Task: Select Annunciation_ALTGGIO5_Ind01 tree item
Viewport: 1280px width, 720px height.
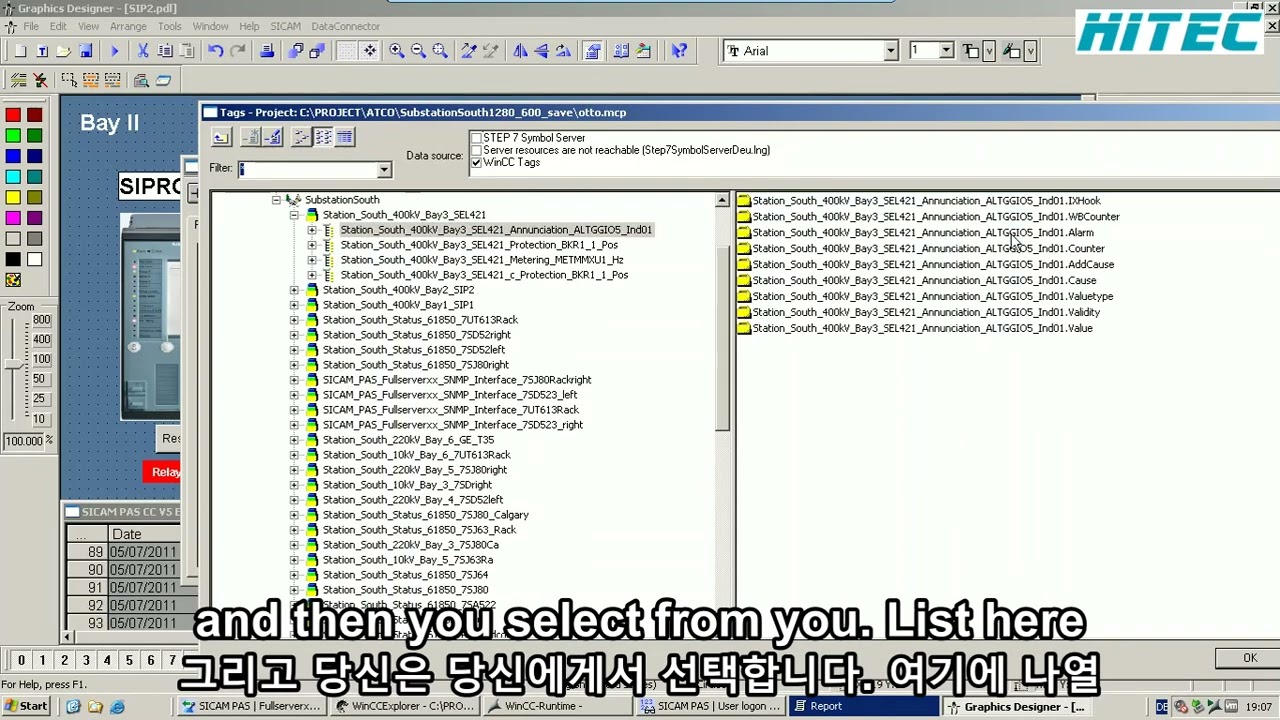Action: point(496,230)
